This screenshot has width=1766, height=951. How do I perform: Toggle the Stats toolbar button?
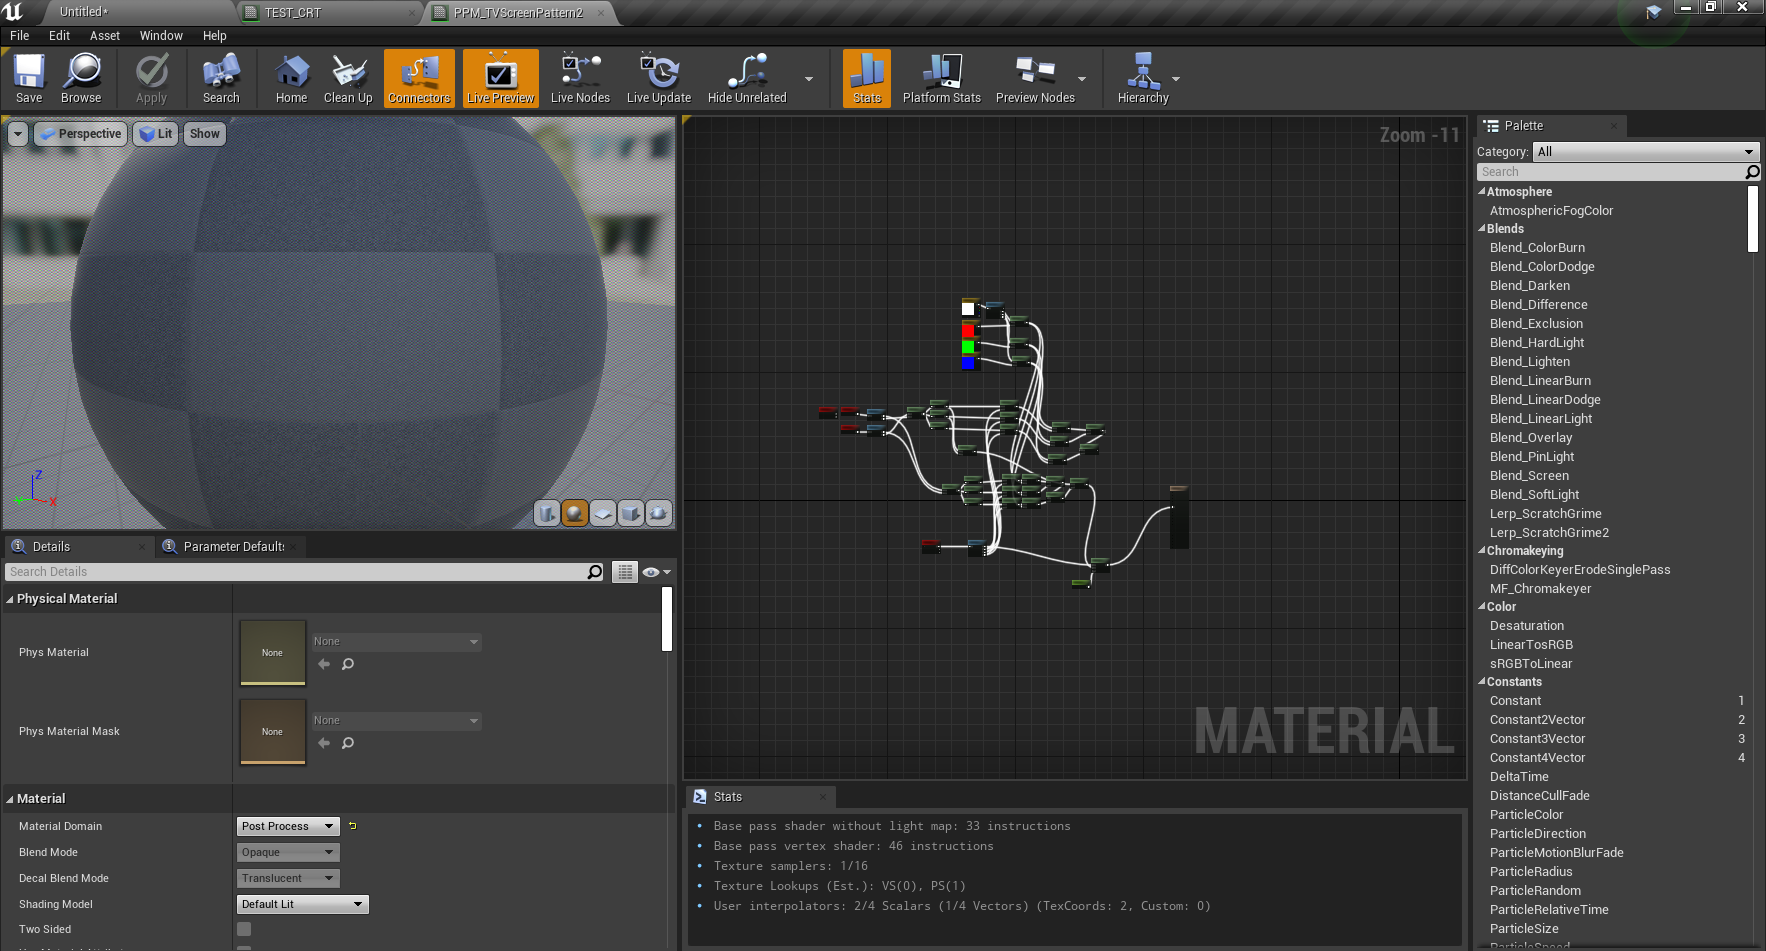[867, 78]
